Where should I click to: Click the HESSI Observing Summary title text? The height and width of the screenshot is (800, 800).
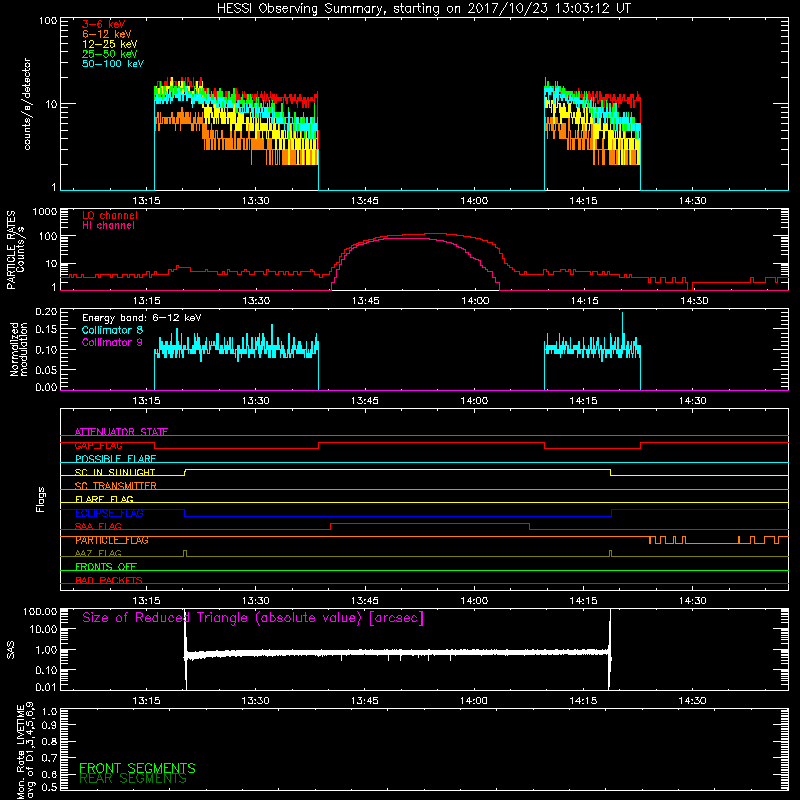[x=423, y=9]
